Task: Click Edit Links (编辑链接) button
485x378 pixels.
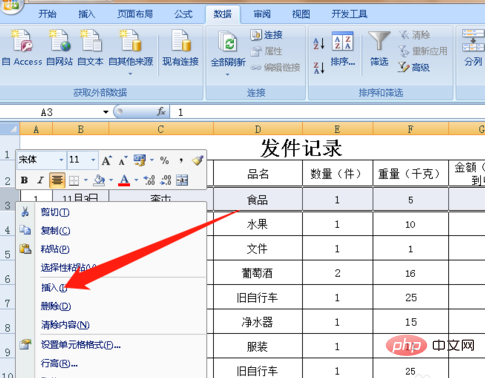Action: click(x=275, y=67)
